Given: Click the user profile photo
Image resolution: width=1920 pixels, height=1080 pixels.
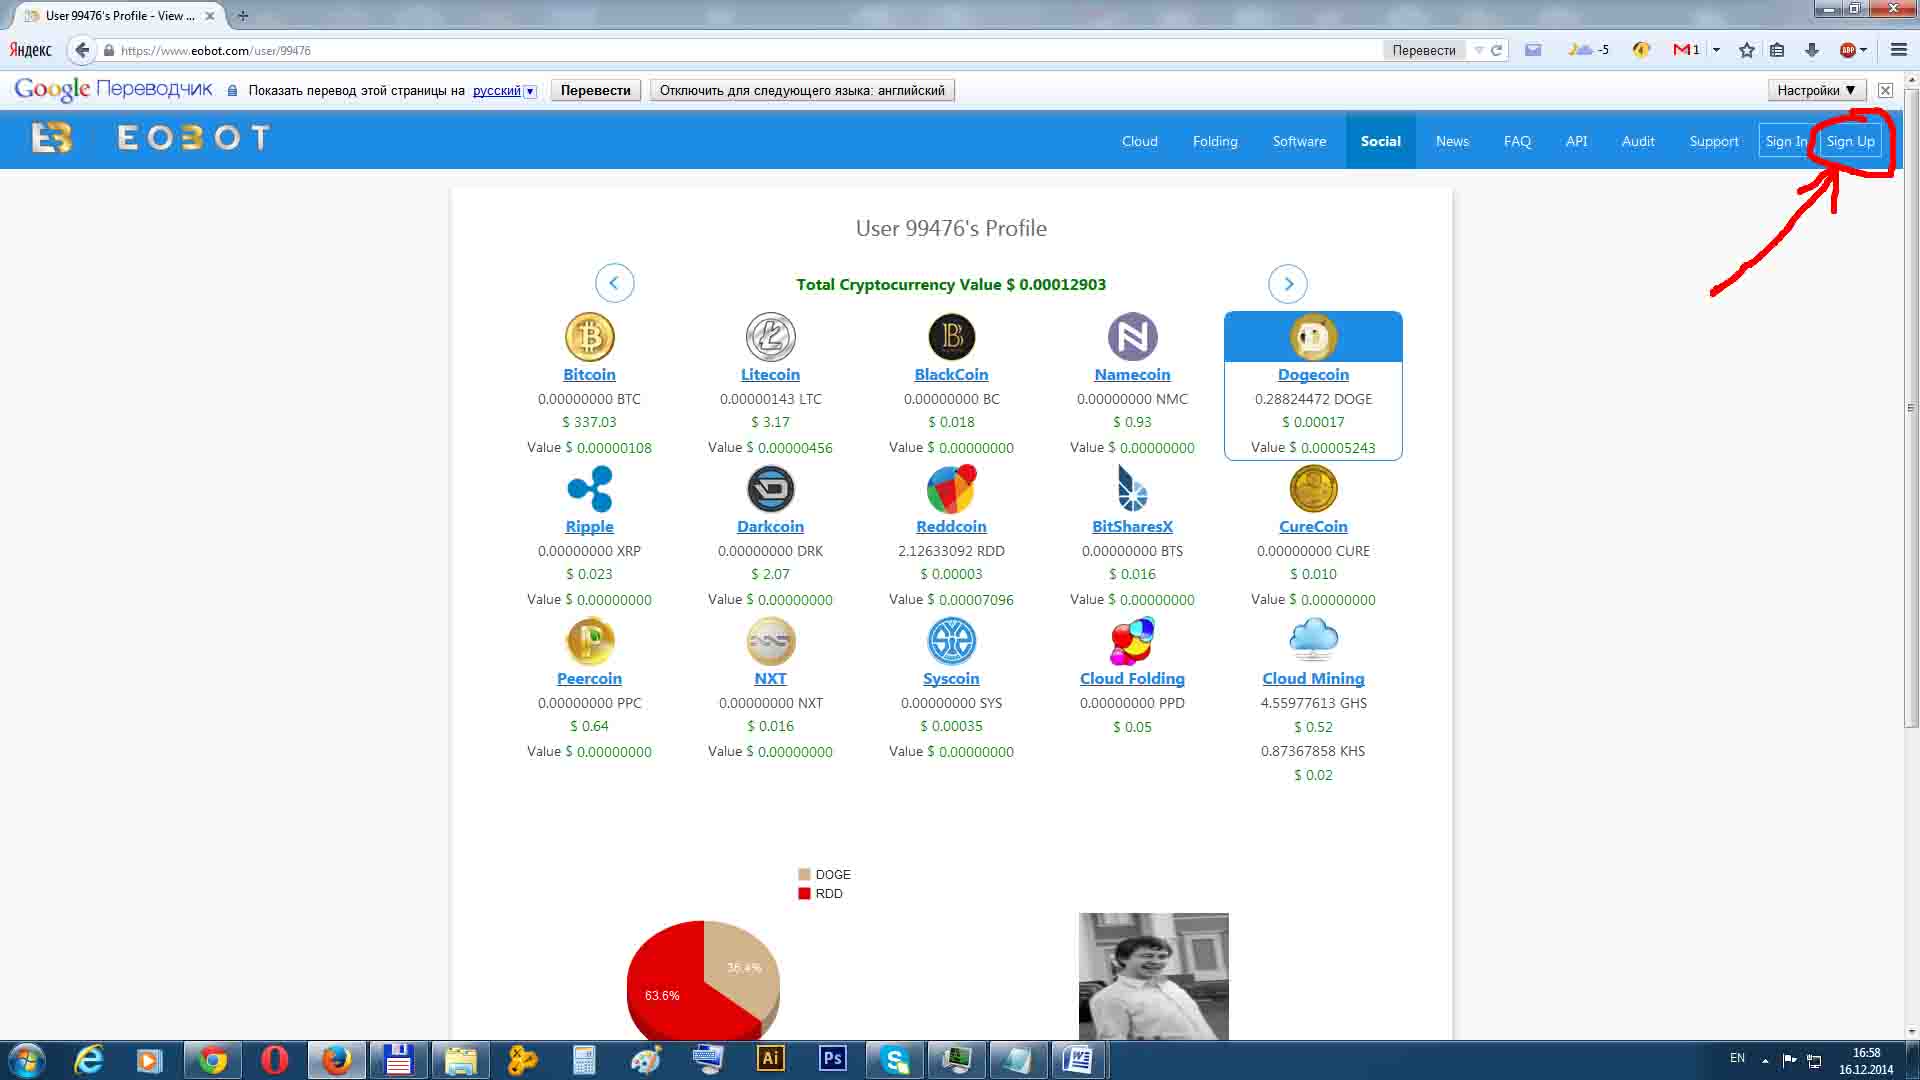Looking at the screenshot, I should [1153, 976].
